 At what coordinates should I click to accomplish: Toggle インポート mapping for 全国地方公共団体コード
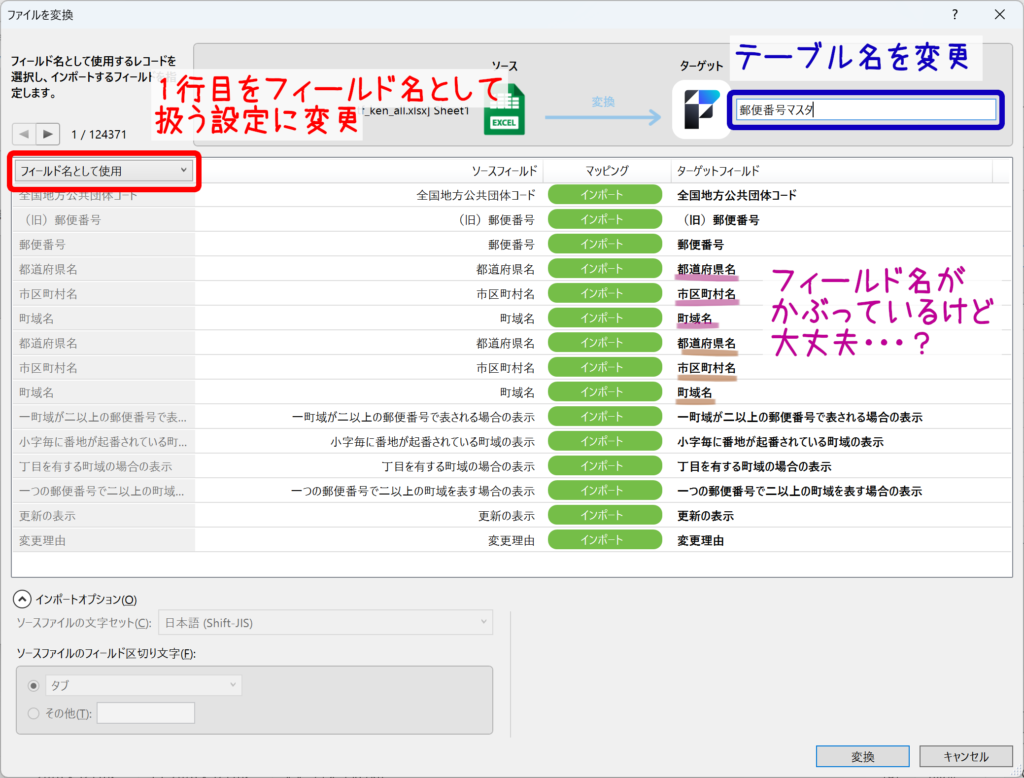[x=605, y=195]
